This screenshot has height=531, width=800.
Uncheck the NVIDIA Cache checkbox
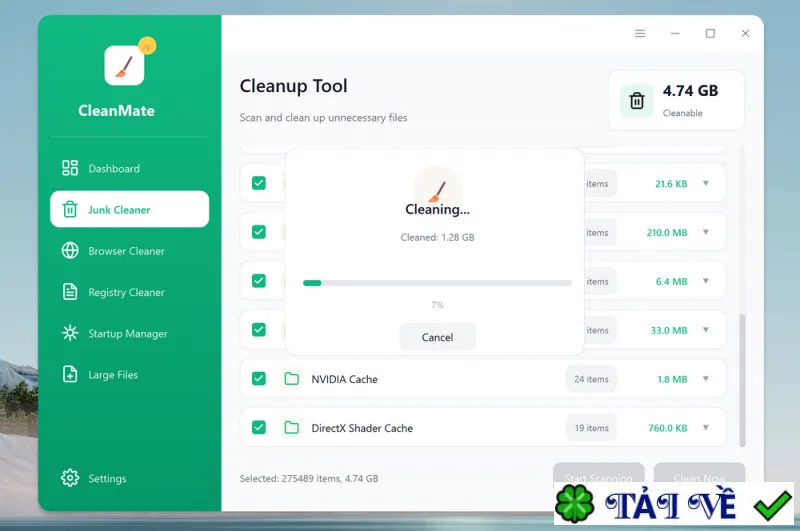tap(259, 378)
